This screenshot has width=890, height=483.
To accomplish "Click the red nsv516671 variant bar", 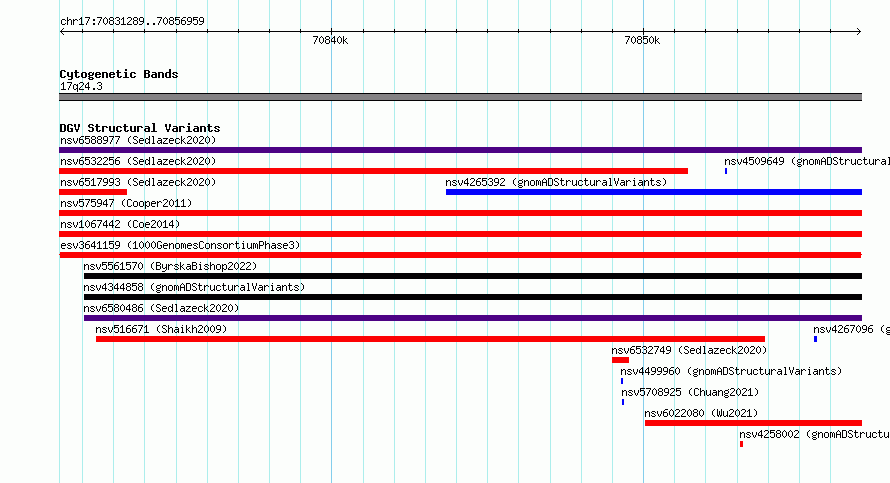I will point(430,339).
